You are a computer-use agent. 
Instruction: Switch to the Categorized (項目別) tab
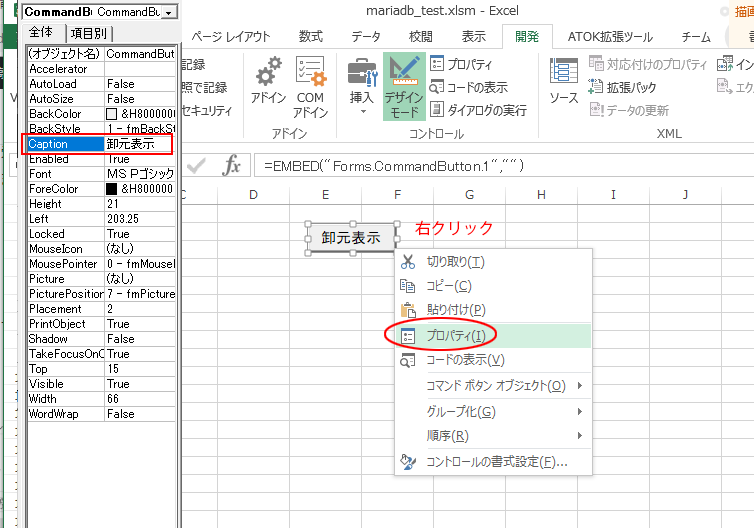click(88, 33)
